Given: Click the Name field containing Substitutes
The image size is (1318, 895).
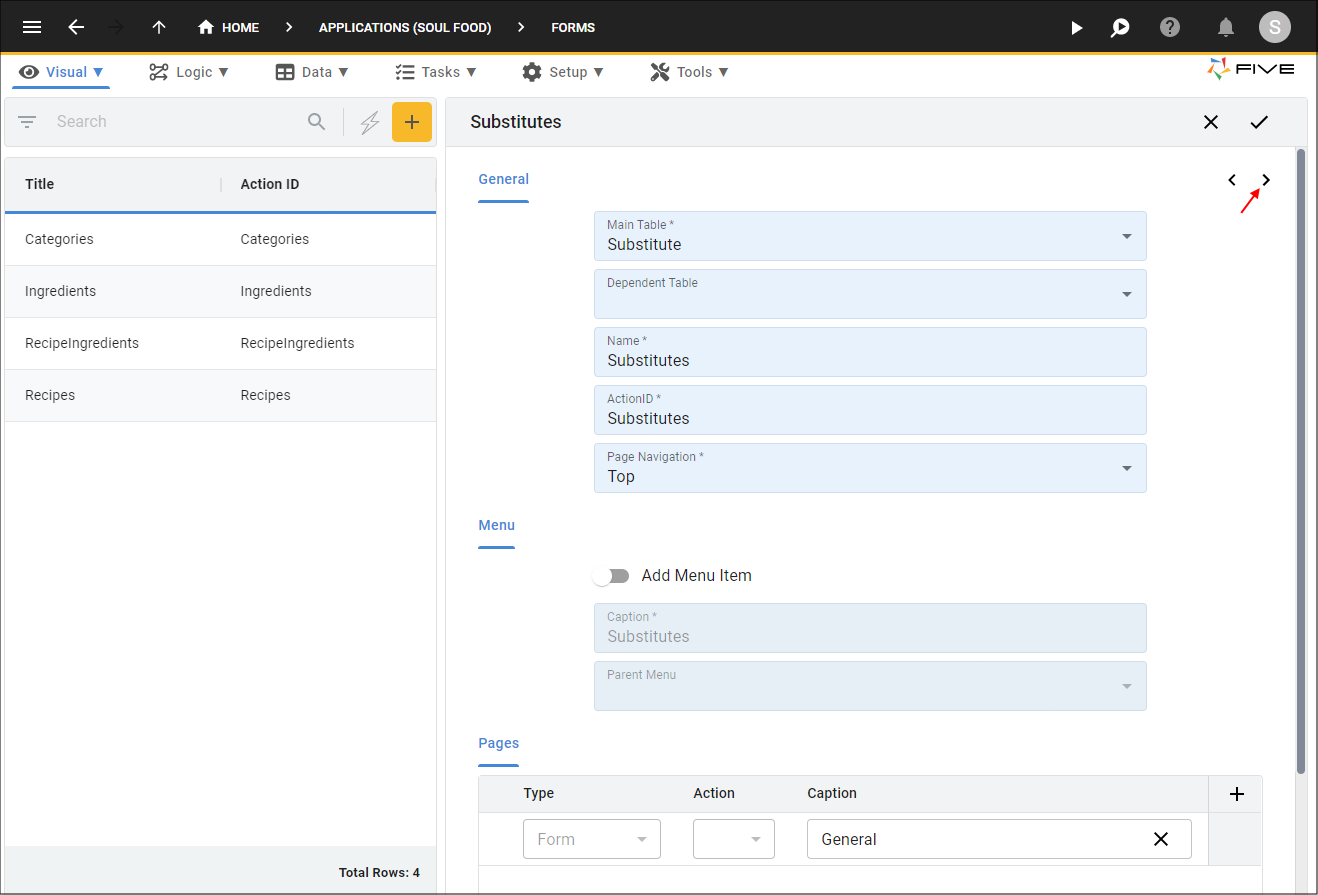Looking at the screenshot, I should coord(870,352).
